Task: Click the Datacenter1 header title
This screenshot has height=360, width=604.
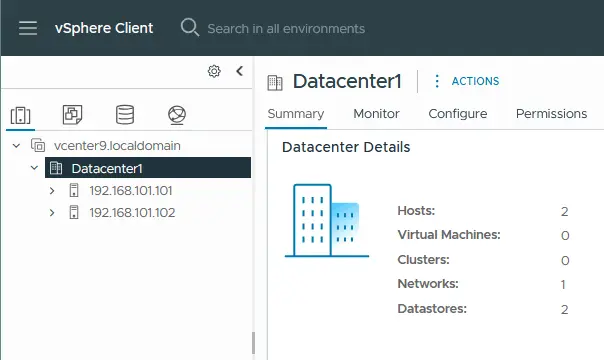Action: point(347,81)
